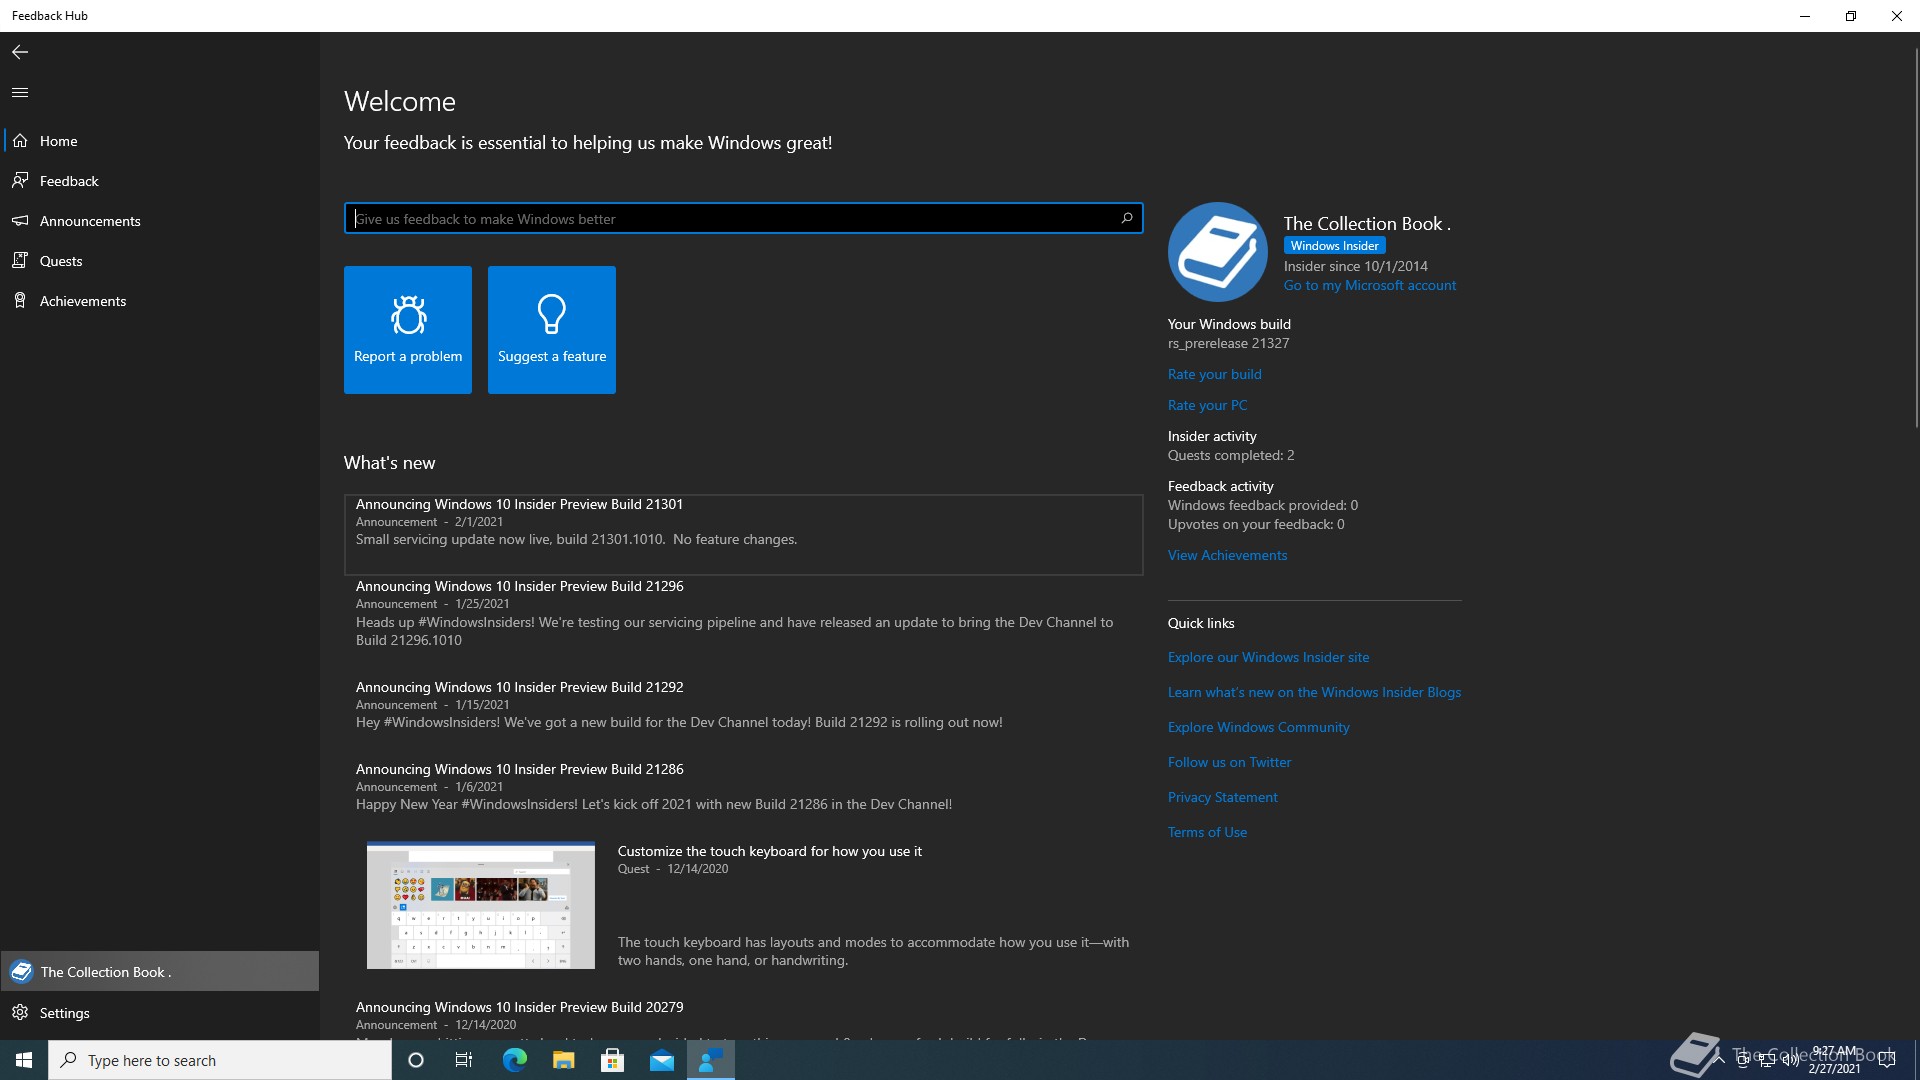Screen dimensions: 1920x1080
Task: Click The Collection Book account item in sidebar
Action: pyautogui.click(x=160, y=971)
